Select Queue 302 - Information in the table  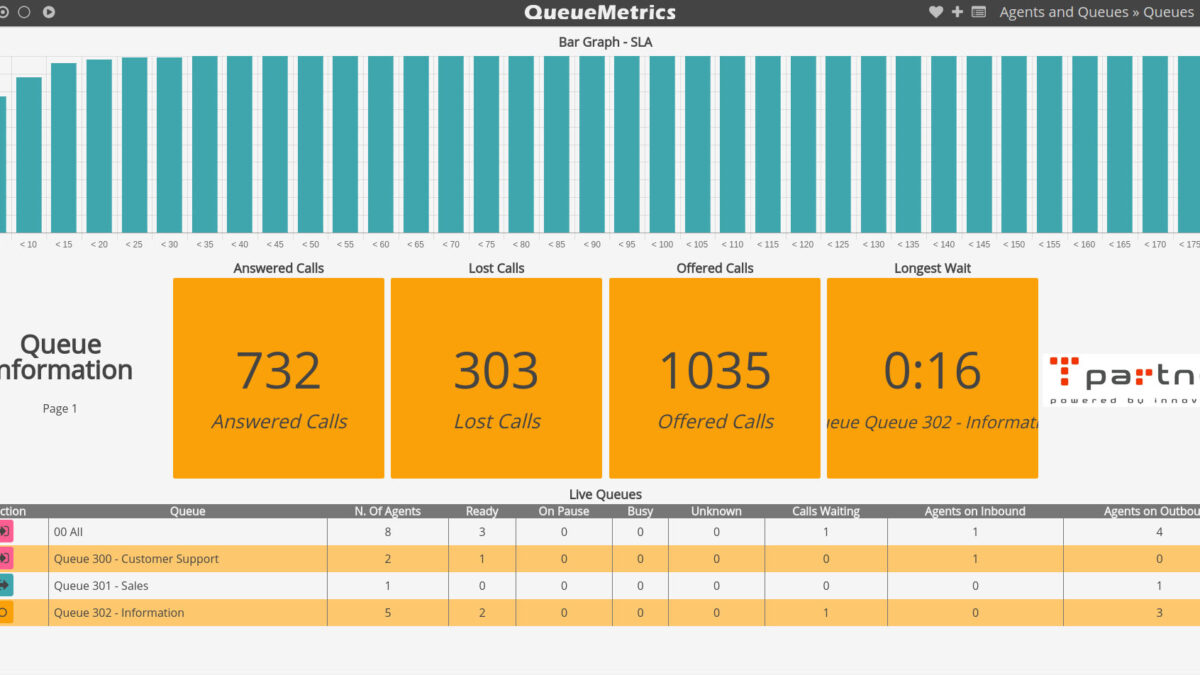click(119, 613)
